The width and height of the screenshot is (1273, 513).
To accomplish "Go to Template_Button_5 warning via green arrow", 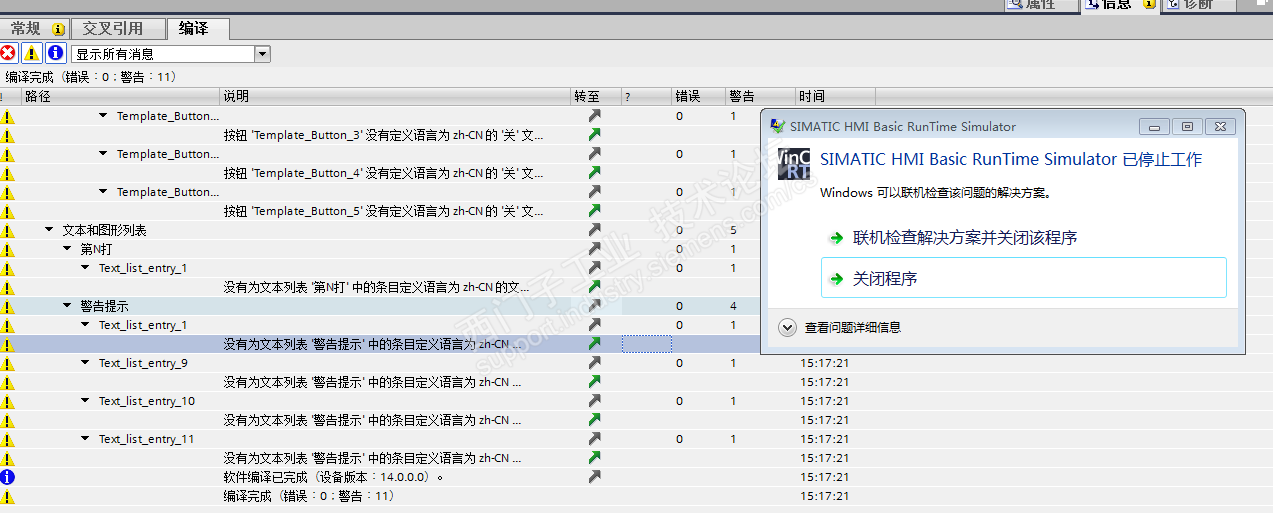I will [595, 211].
